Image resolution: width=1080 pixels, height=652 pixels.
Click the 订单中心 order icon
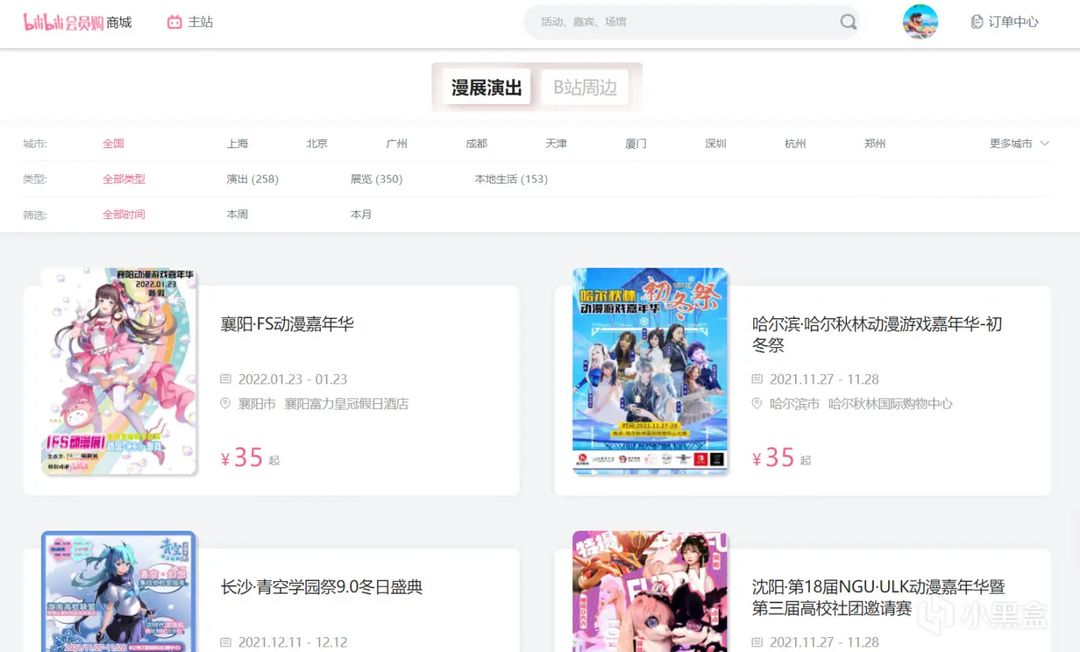pos(976,22)
